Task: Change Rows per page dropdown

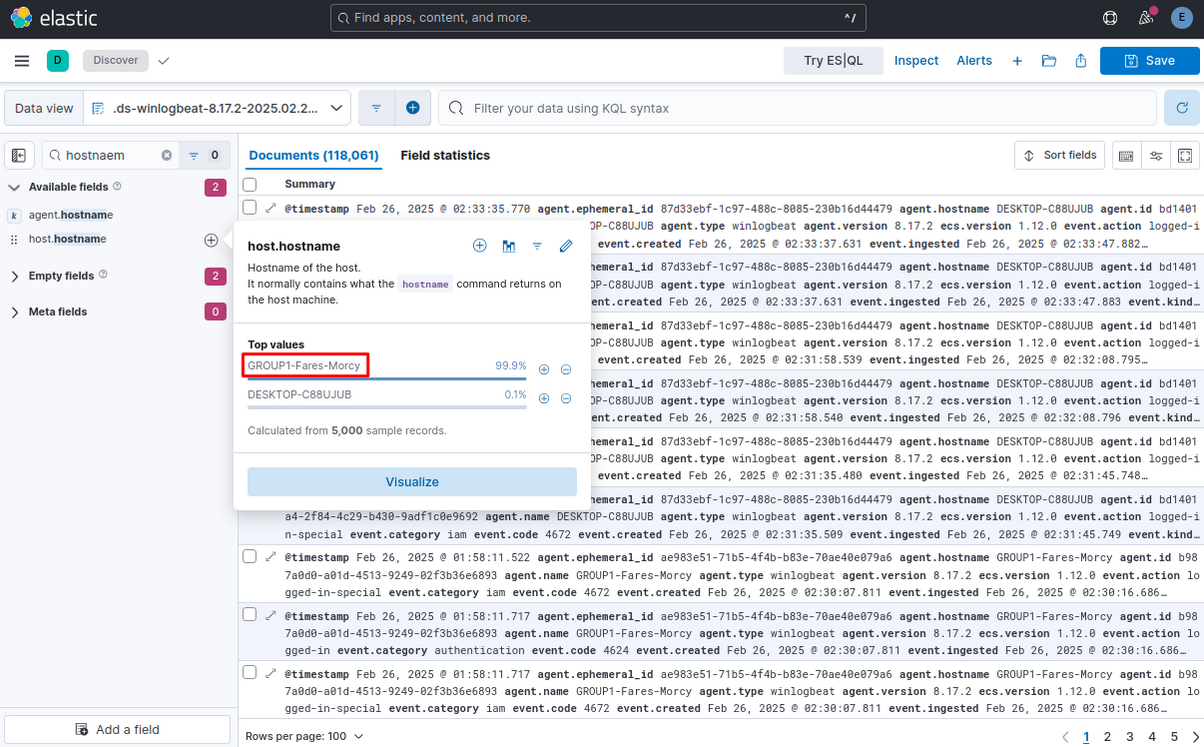Action: click(304, 736)
